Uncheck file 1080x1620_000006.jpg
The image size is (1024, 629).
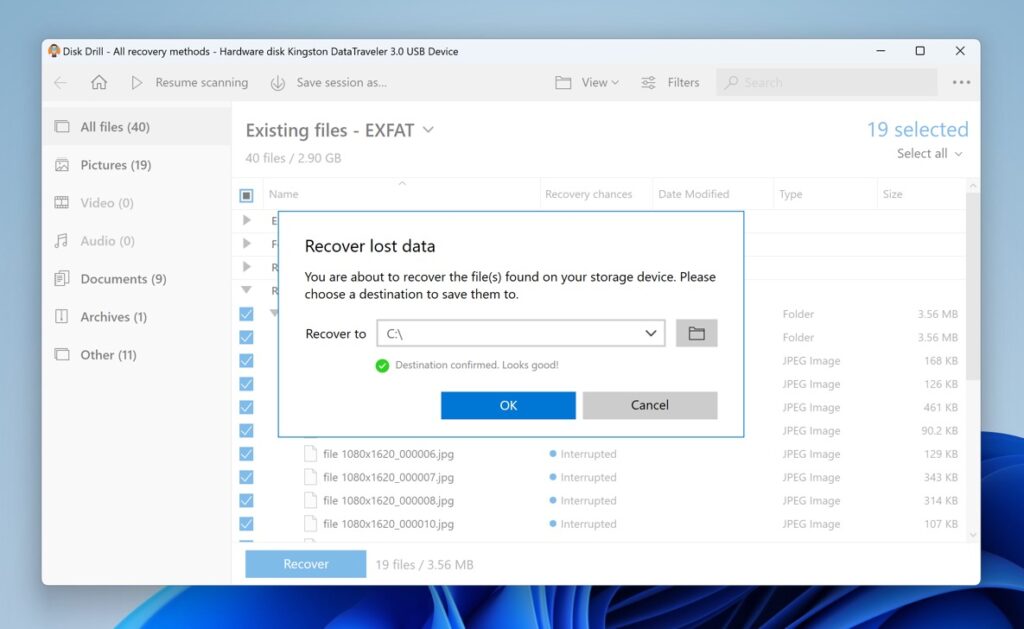(x=246, y=453)
